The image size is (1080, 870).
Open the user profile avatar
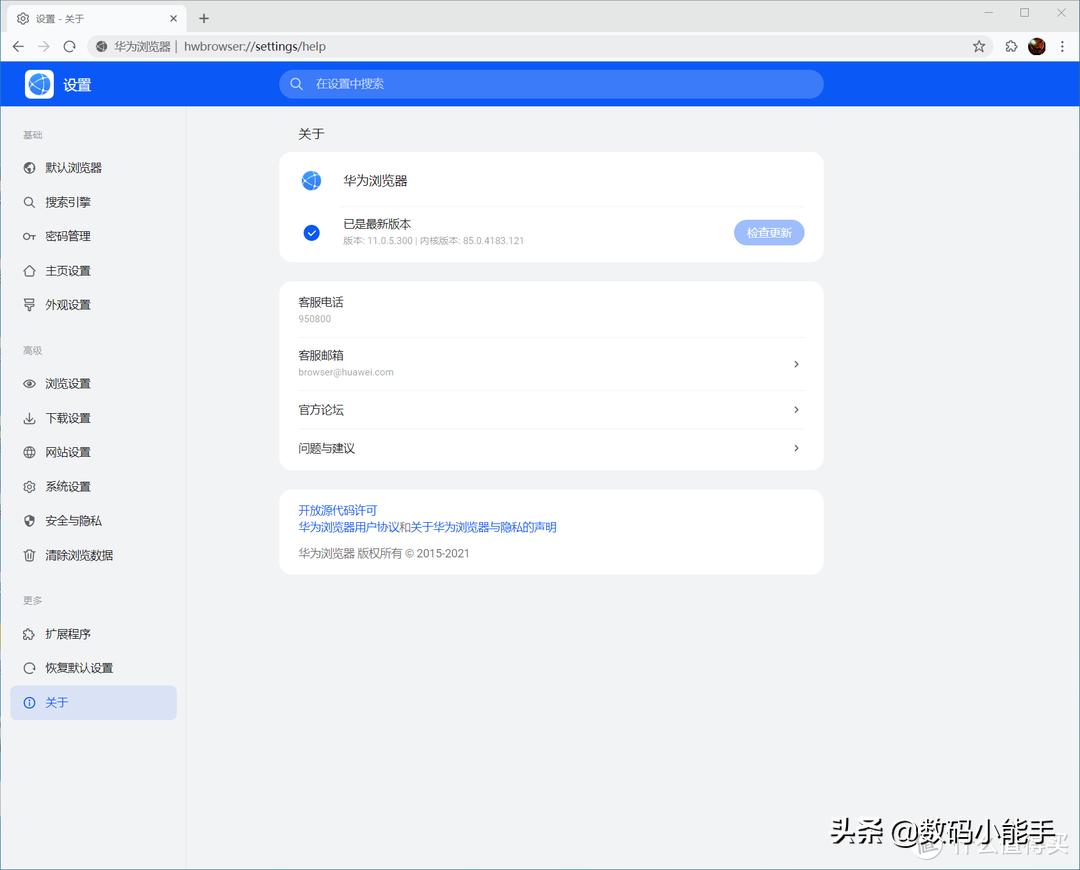point(1037,46)
